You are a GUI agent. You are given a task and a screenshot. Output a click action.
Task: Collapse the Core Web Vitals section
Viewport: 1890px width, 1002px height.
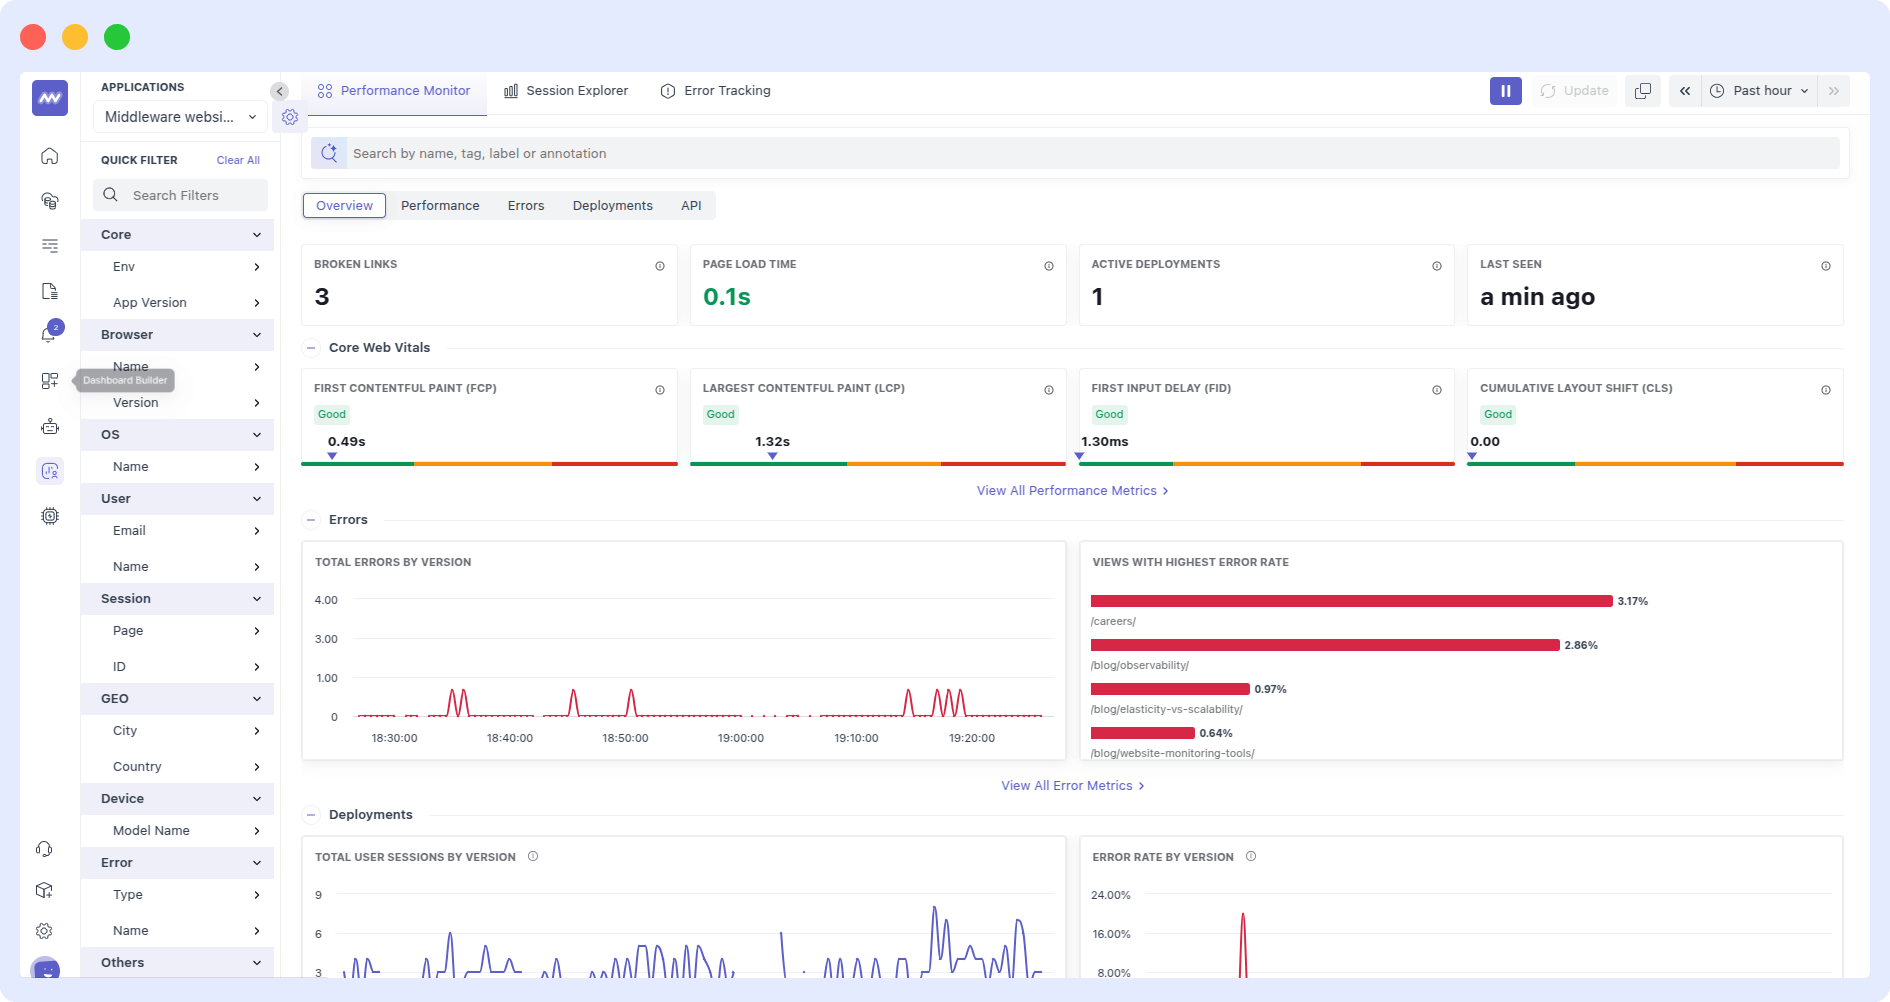tap(311, 347)
